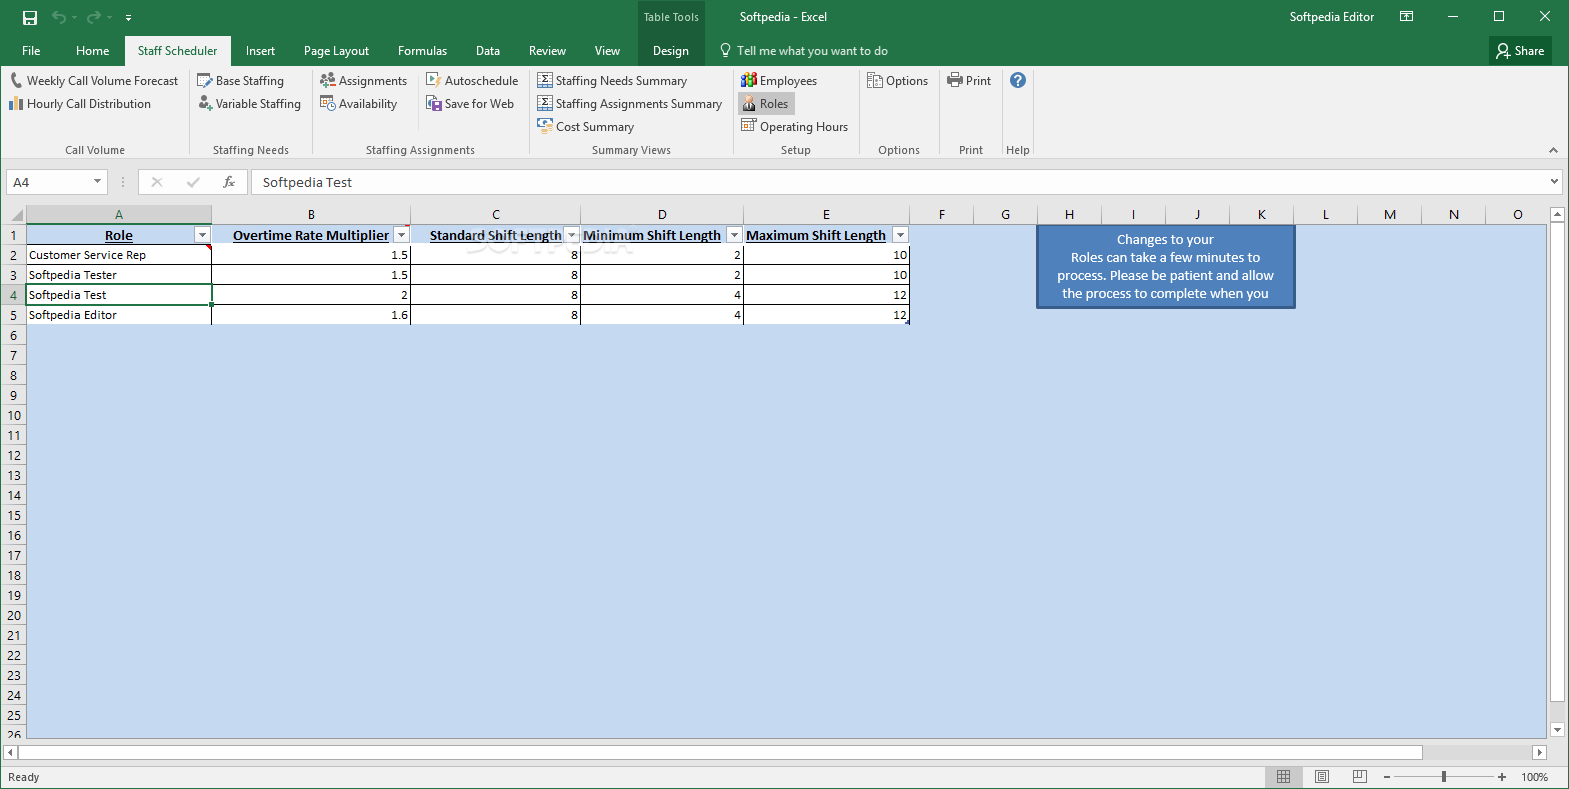Select row 5 header
The width and height of the screenshot is (1569, 789).
tap(13, 315)
